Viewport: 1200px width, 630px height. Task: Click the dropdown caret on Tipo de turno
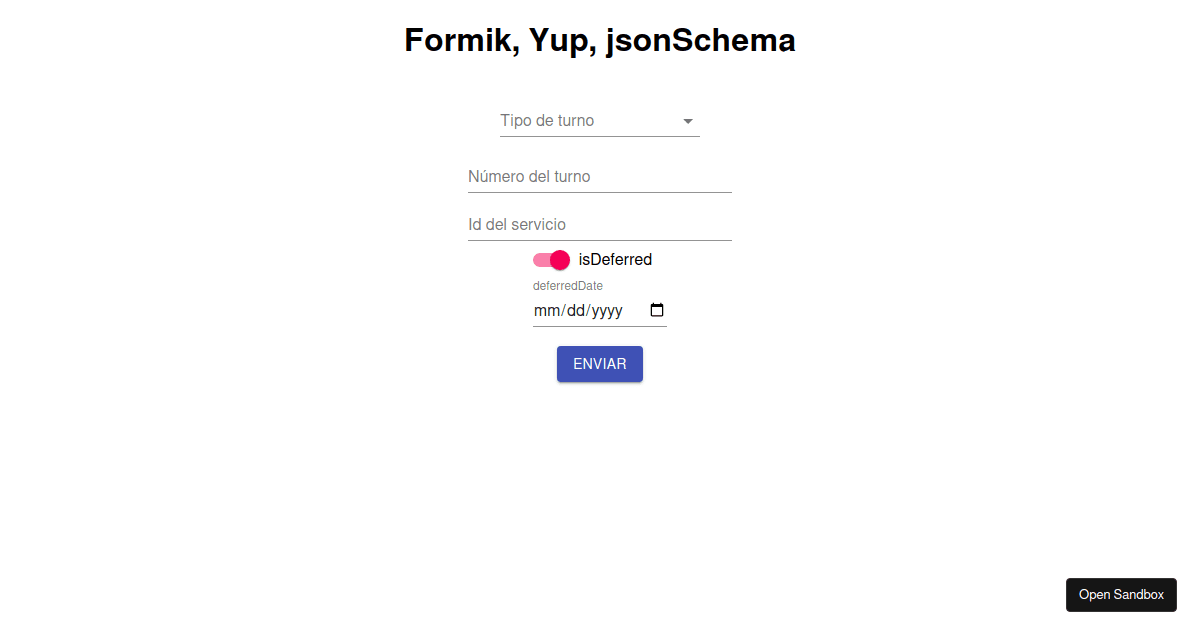pyautogui.click(x=687, y=120)
